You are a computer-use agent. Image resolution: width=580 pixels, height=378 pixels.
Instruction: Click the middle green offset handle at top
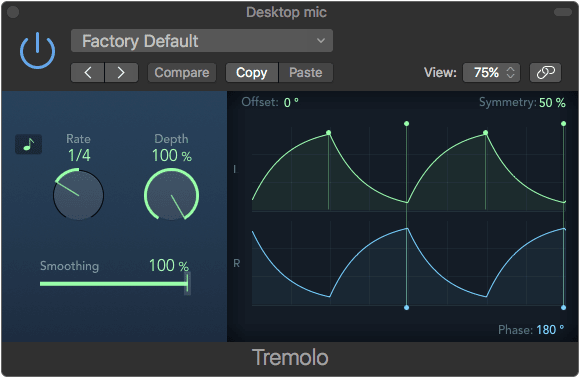click(x=407, y=124)
